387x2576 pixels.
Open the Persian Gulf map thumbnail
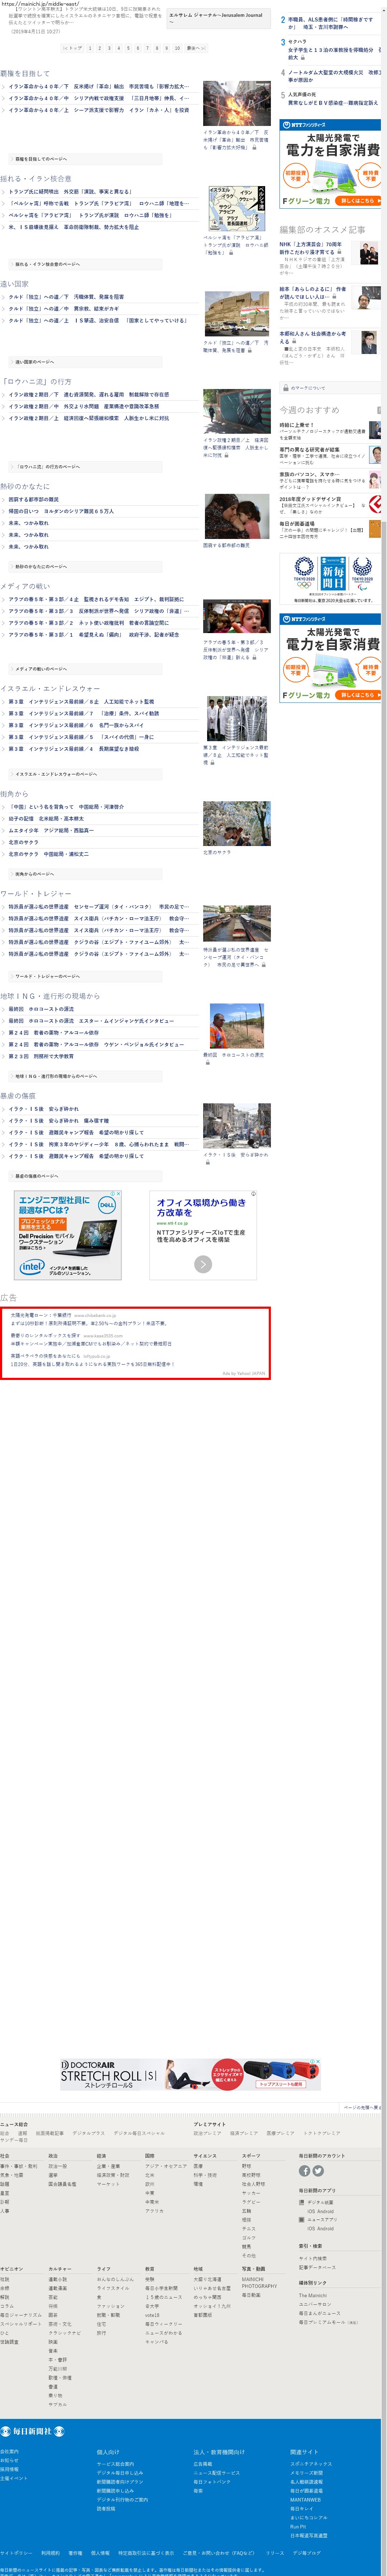(x=236, y=209)
